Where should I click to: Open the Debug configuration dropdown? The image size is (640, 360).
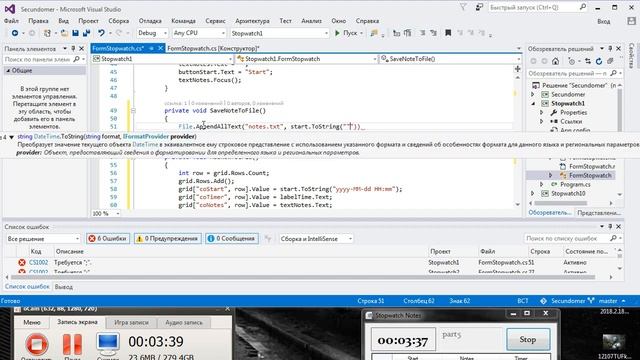152,33
